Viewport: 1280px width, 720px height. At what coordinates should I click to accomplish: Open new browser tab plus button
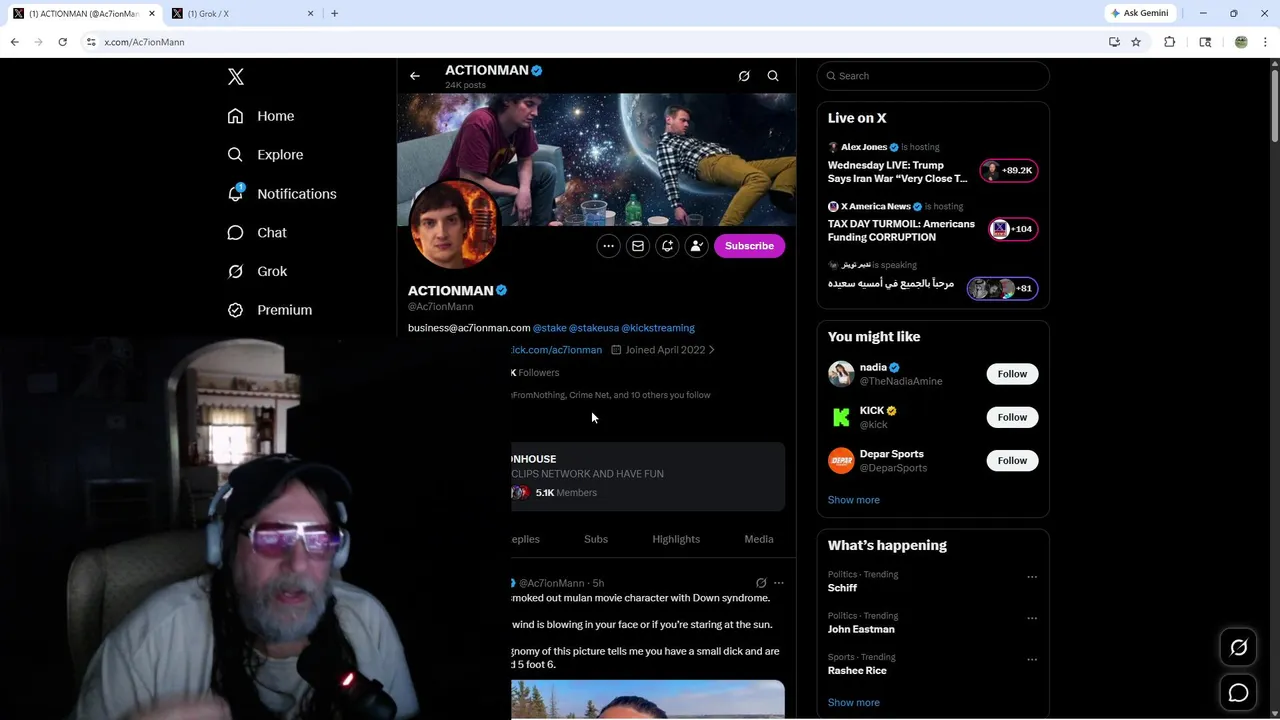[334, 13]
